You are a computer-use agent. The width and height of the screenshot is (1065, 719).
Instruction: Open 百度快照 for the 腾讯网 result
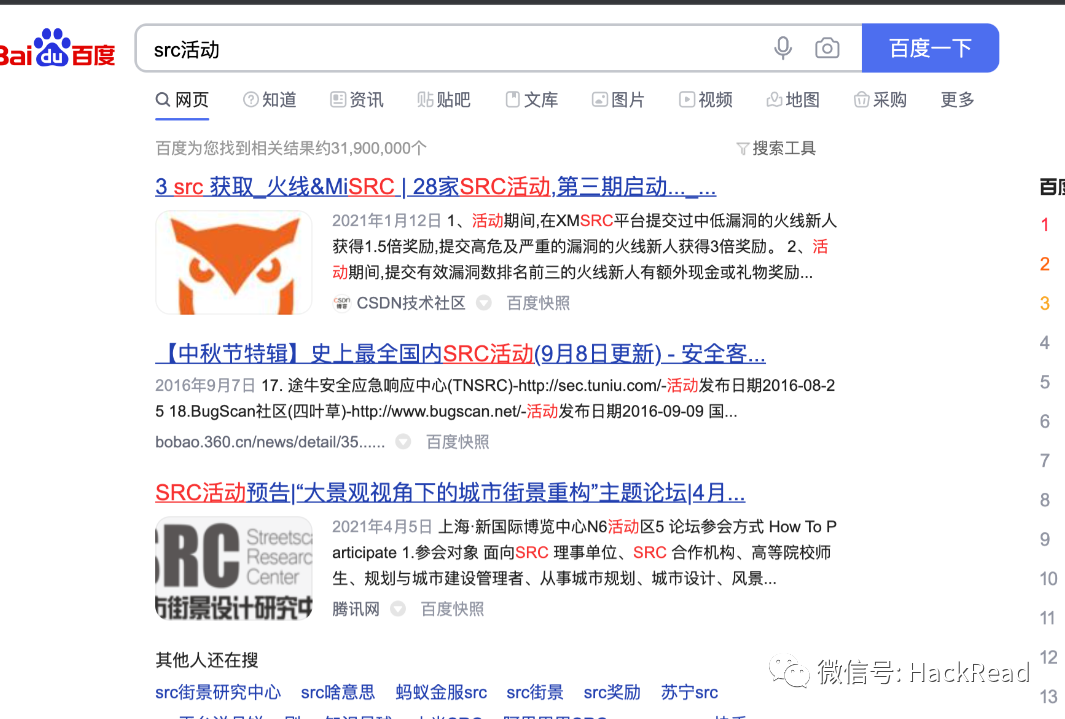pyautogui.click(x=452, y=609)
